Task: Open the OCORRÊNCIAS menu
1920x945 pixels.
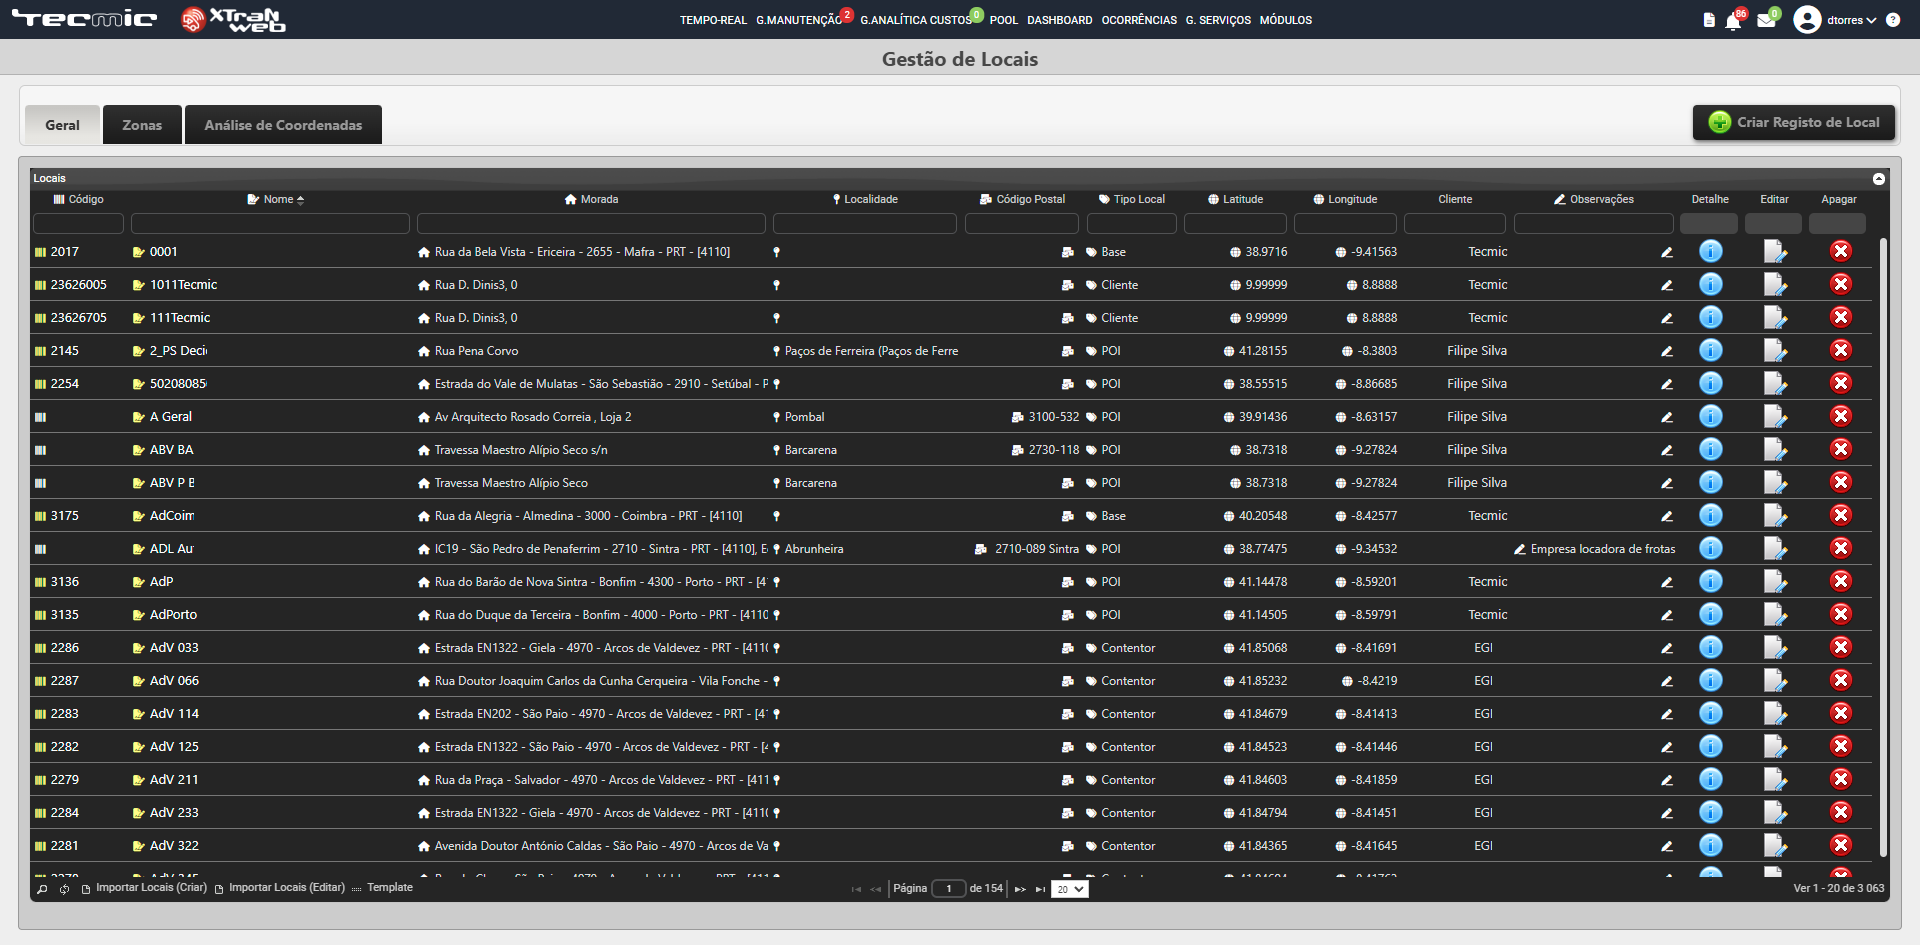Action: (1139, 20)
